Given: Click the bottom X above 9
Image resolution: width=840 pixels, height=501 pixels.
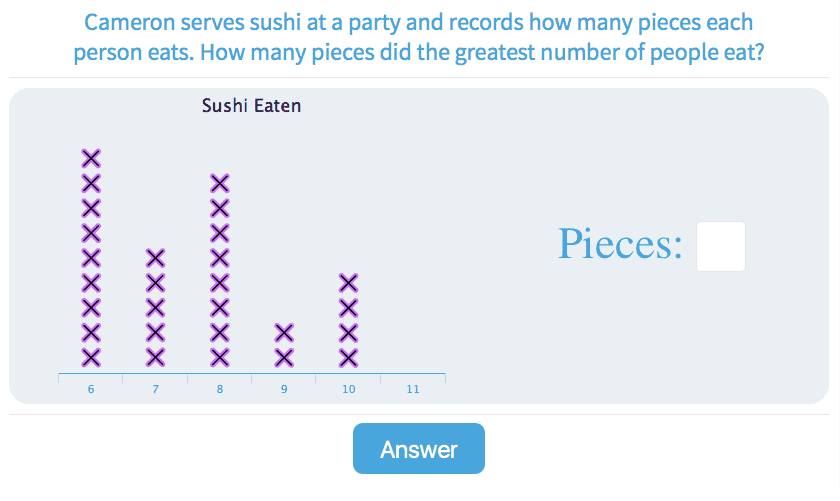Looking at the screenshot, I should [x=284, y=357].
